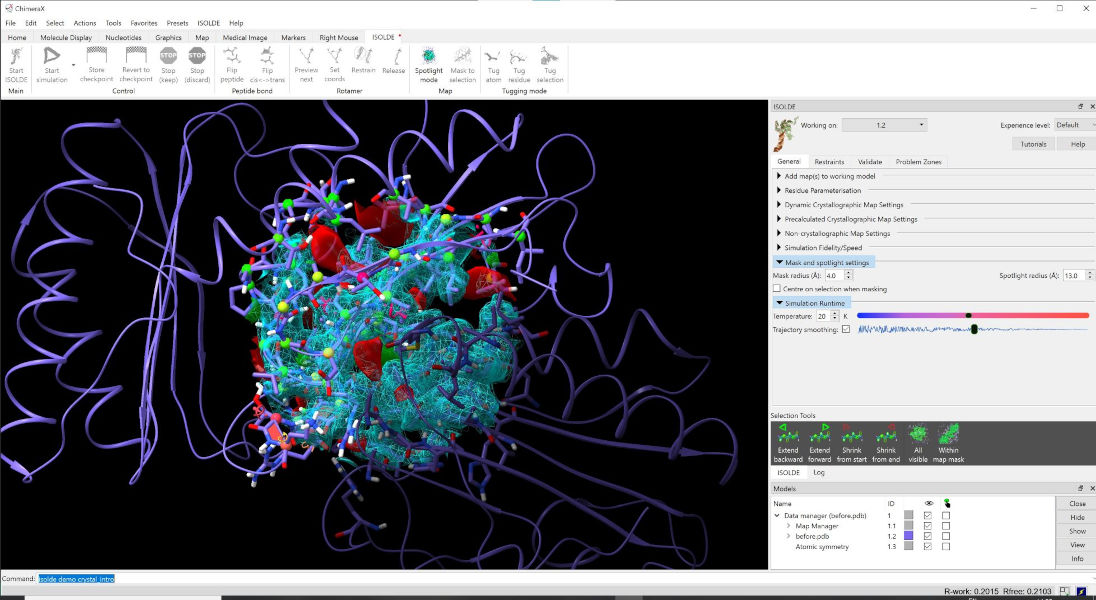Open the Problem Zones tab
The width and height of the screenshot is (1096, 600).
pyautogui.click(x=918, y=162)
